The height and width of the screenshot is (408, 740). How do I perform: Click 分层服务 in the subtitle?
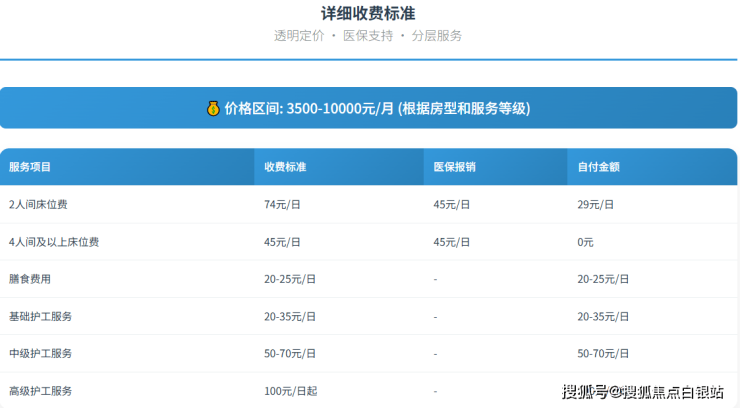(437, 35)
